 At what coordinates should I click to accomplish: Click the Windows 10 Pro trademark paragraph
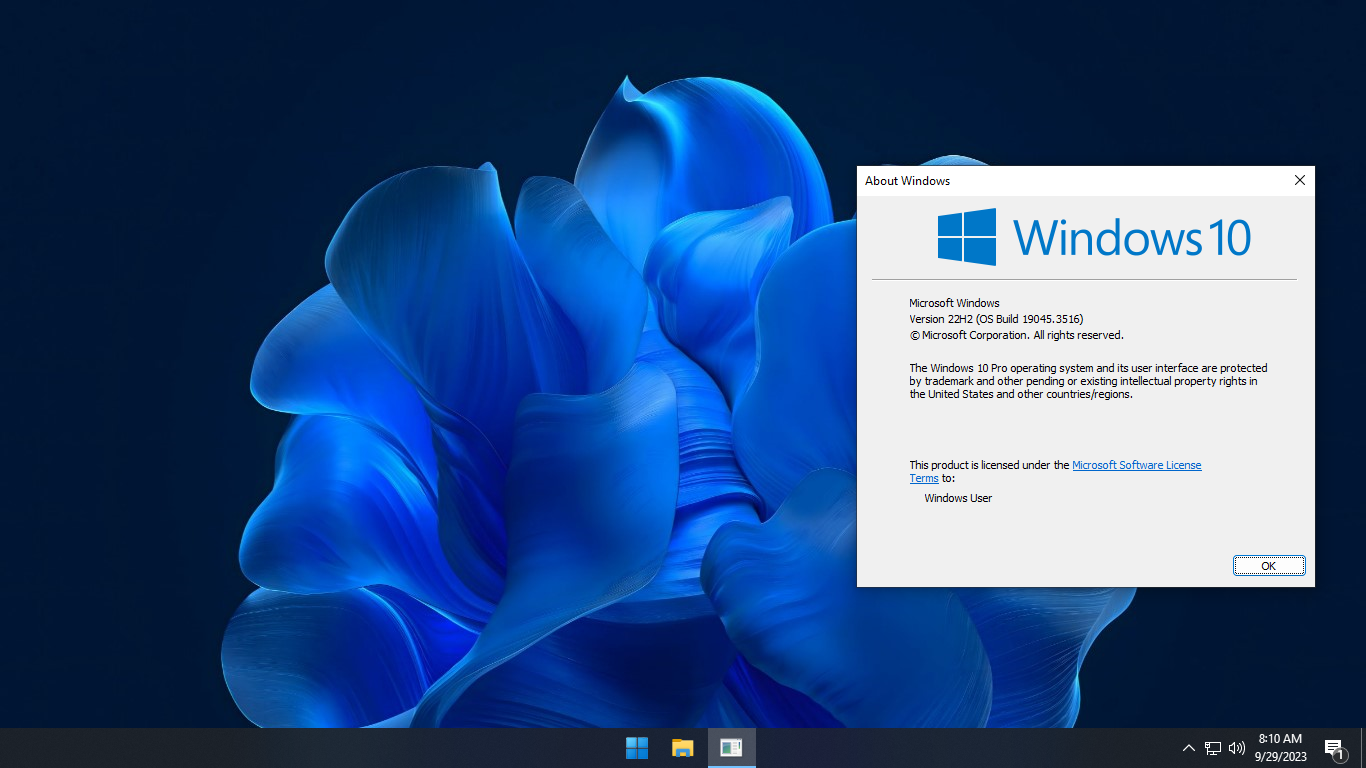(x=1088, y=381)
